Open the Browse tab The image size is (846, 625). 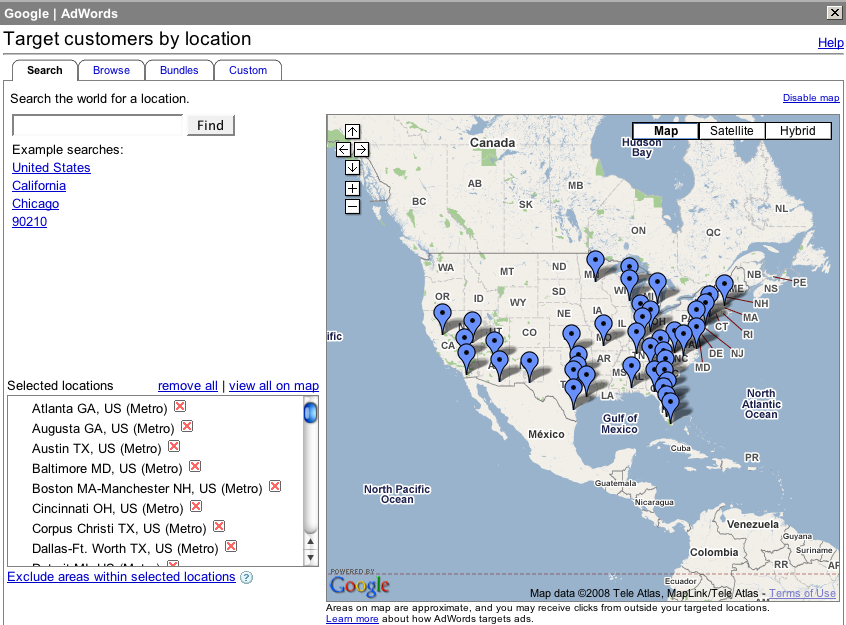[x=111, y=70]
